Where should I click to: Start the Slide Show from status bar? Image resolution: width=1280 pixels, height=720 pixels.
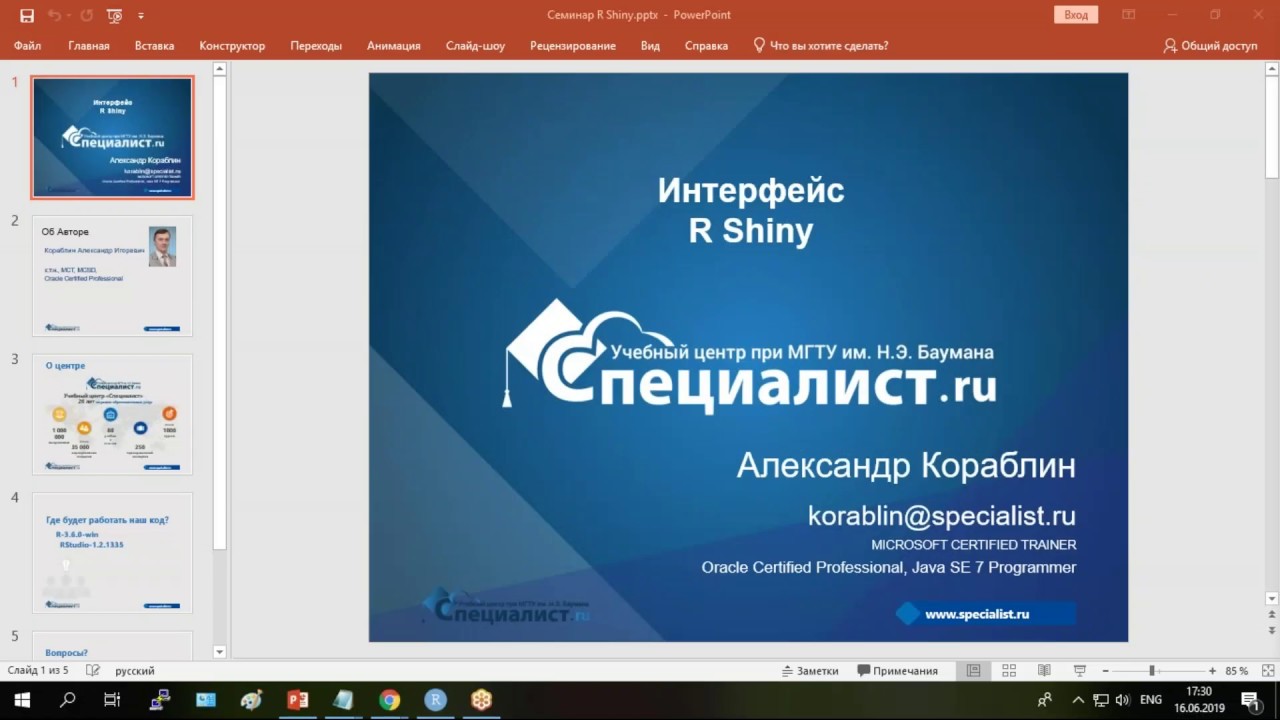(1080, 671)
